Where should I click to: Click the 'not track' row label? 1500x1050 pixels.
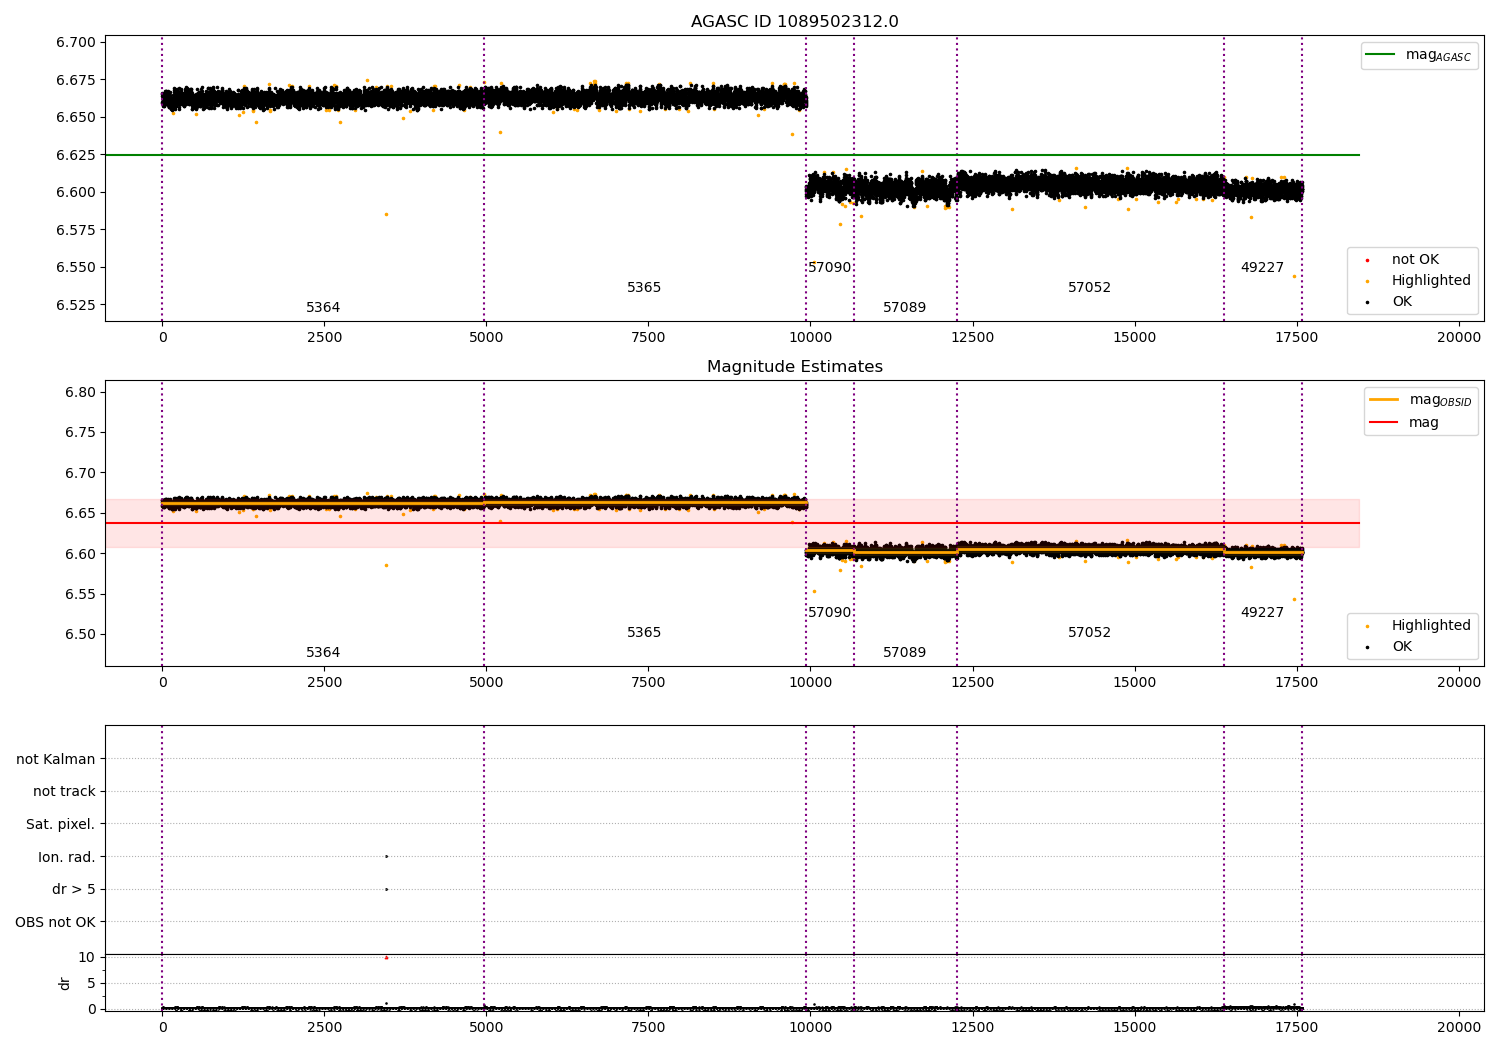[64, 792]
